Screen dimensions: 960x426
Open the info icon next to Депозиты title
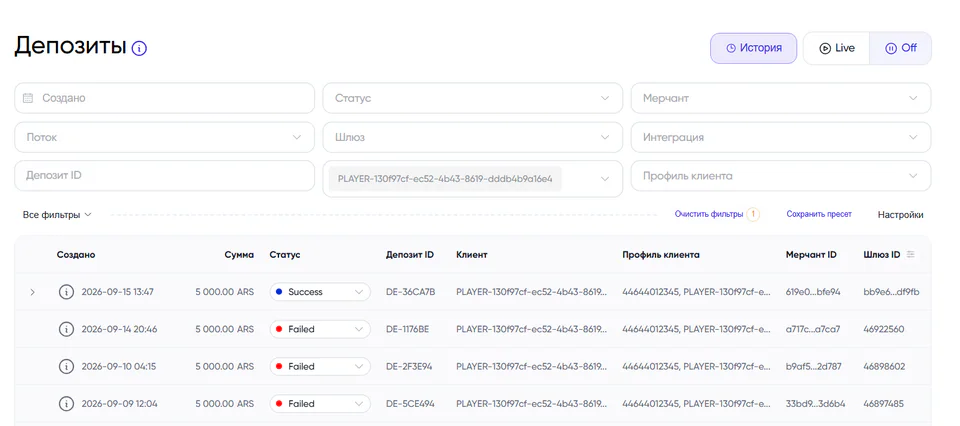coord(140,48)
